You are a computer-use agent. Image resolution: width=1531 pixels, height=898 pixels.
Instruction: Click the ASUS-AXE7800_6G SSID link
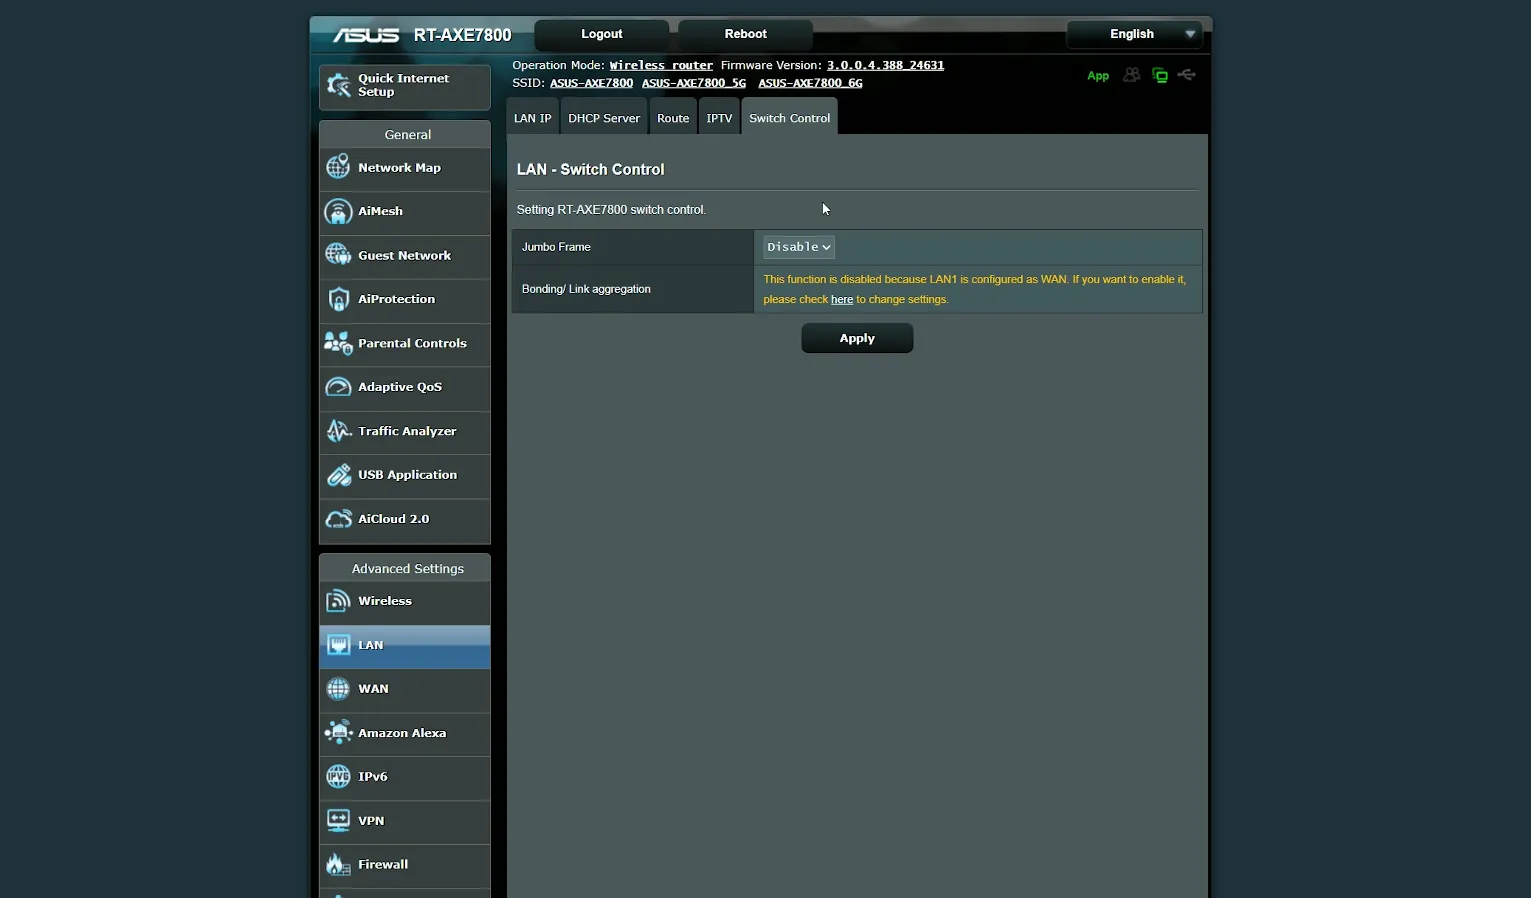coord(810,84)
